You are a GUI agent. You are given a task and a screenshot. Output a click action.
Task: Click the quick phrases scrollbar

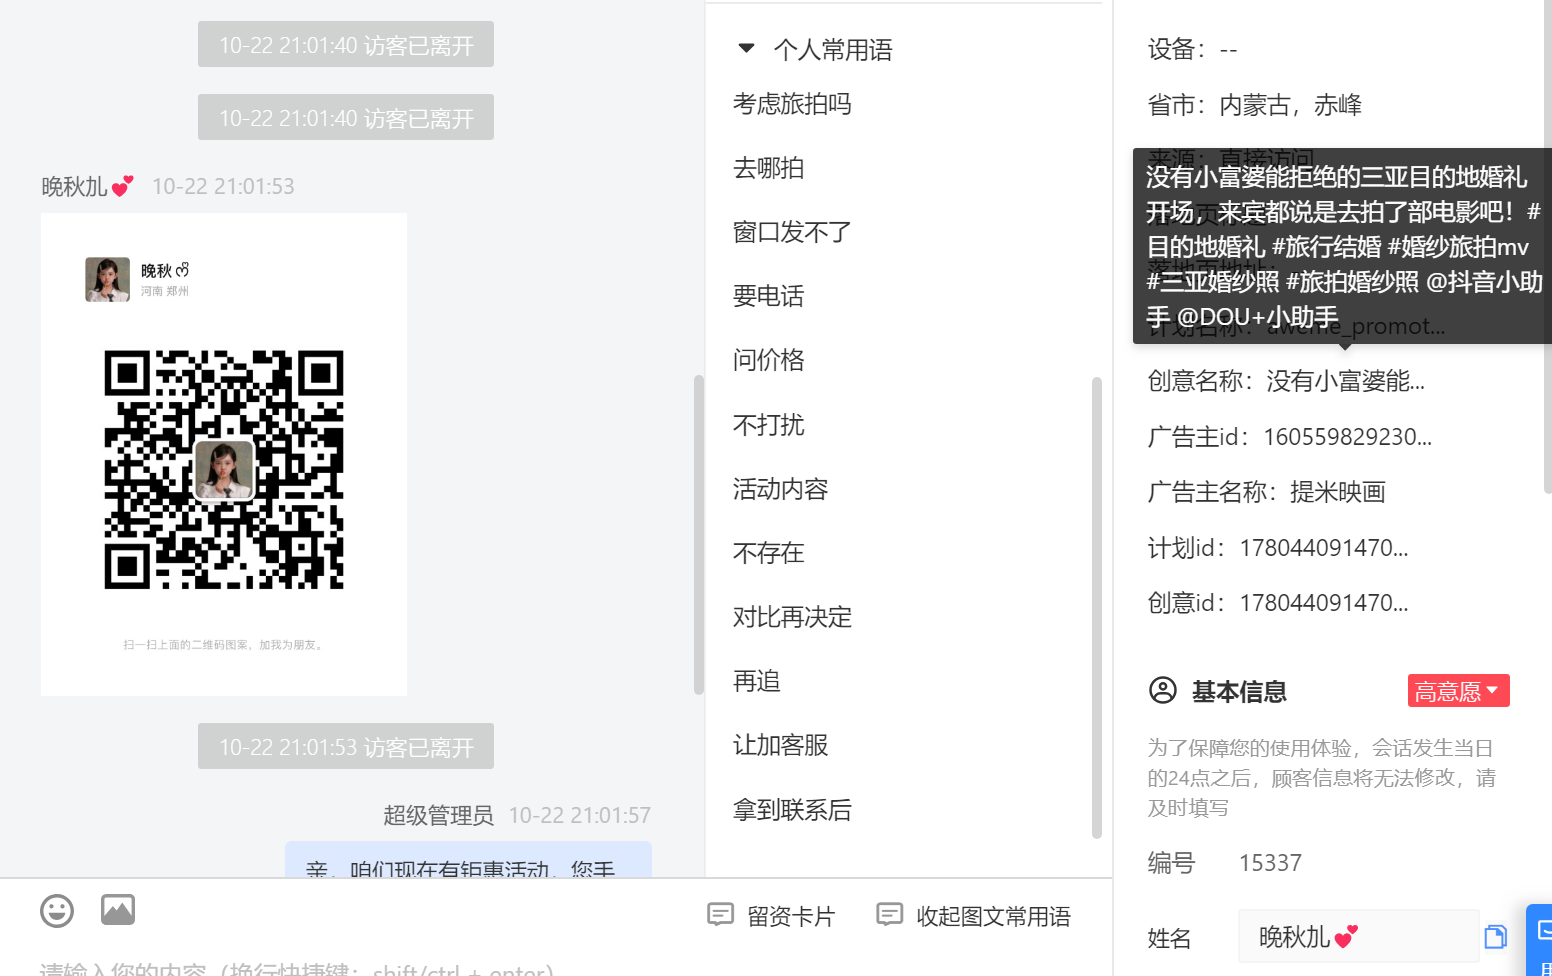(1096, 608)
